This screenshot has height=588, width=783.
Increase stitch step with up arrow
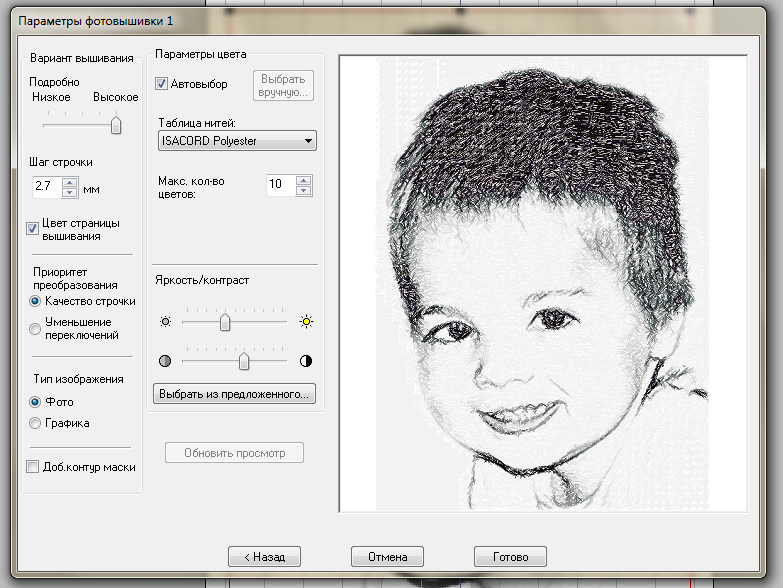tap(70, 181)
